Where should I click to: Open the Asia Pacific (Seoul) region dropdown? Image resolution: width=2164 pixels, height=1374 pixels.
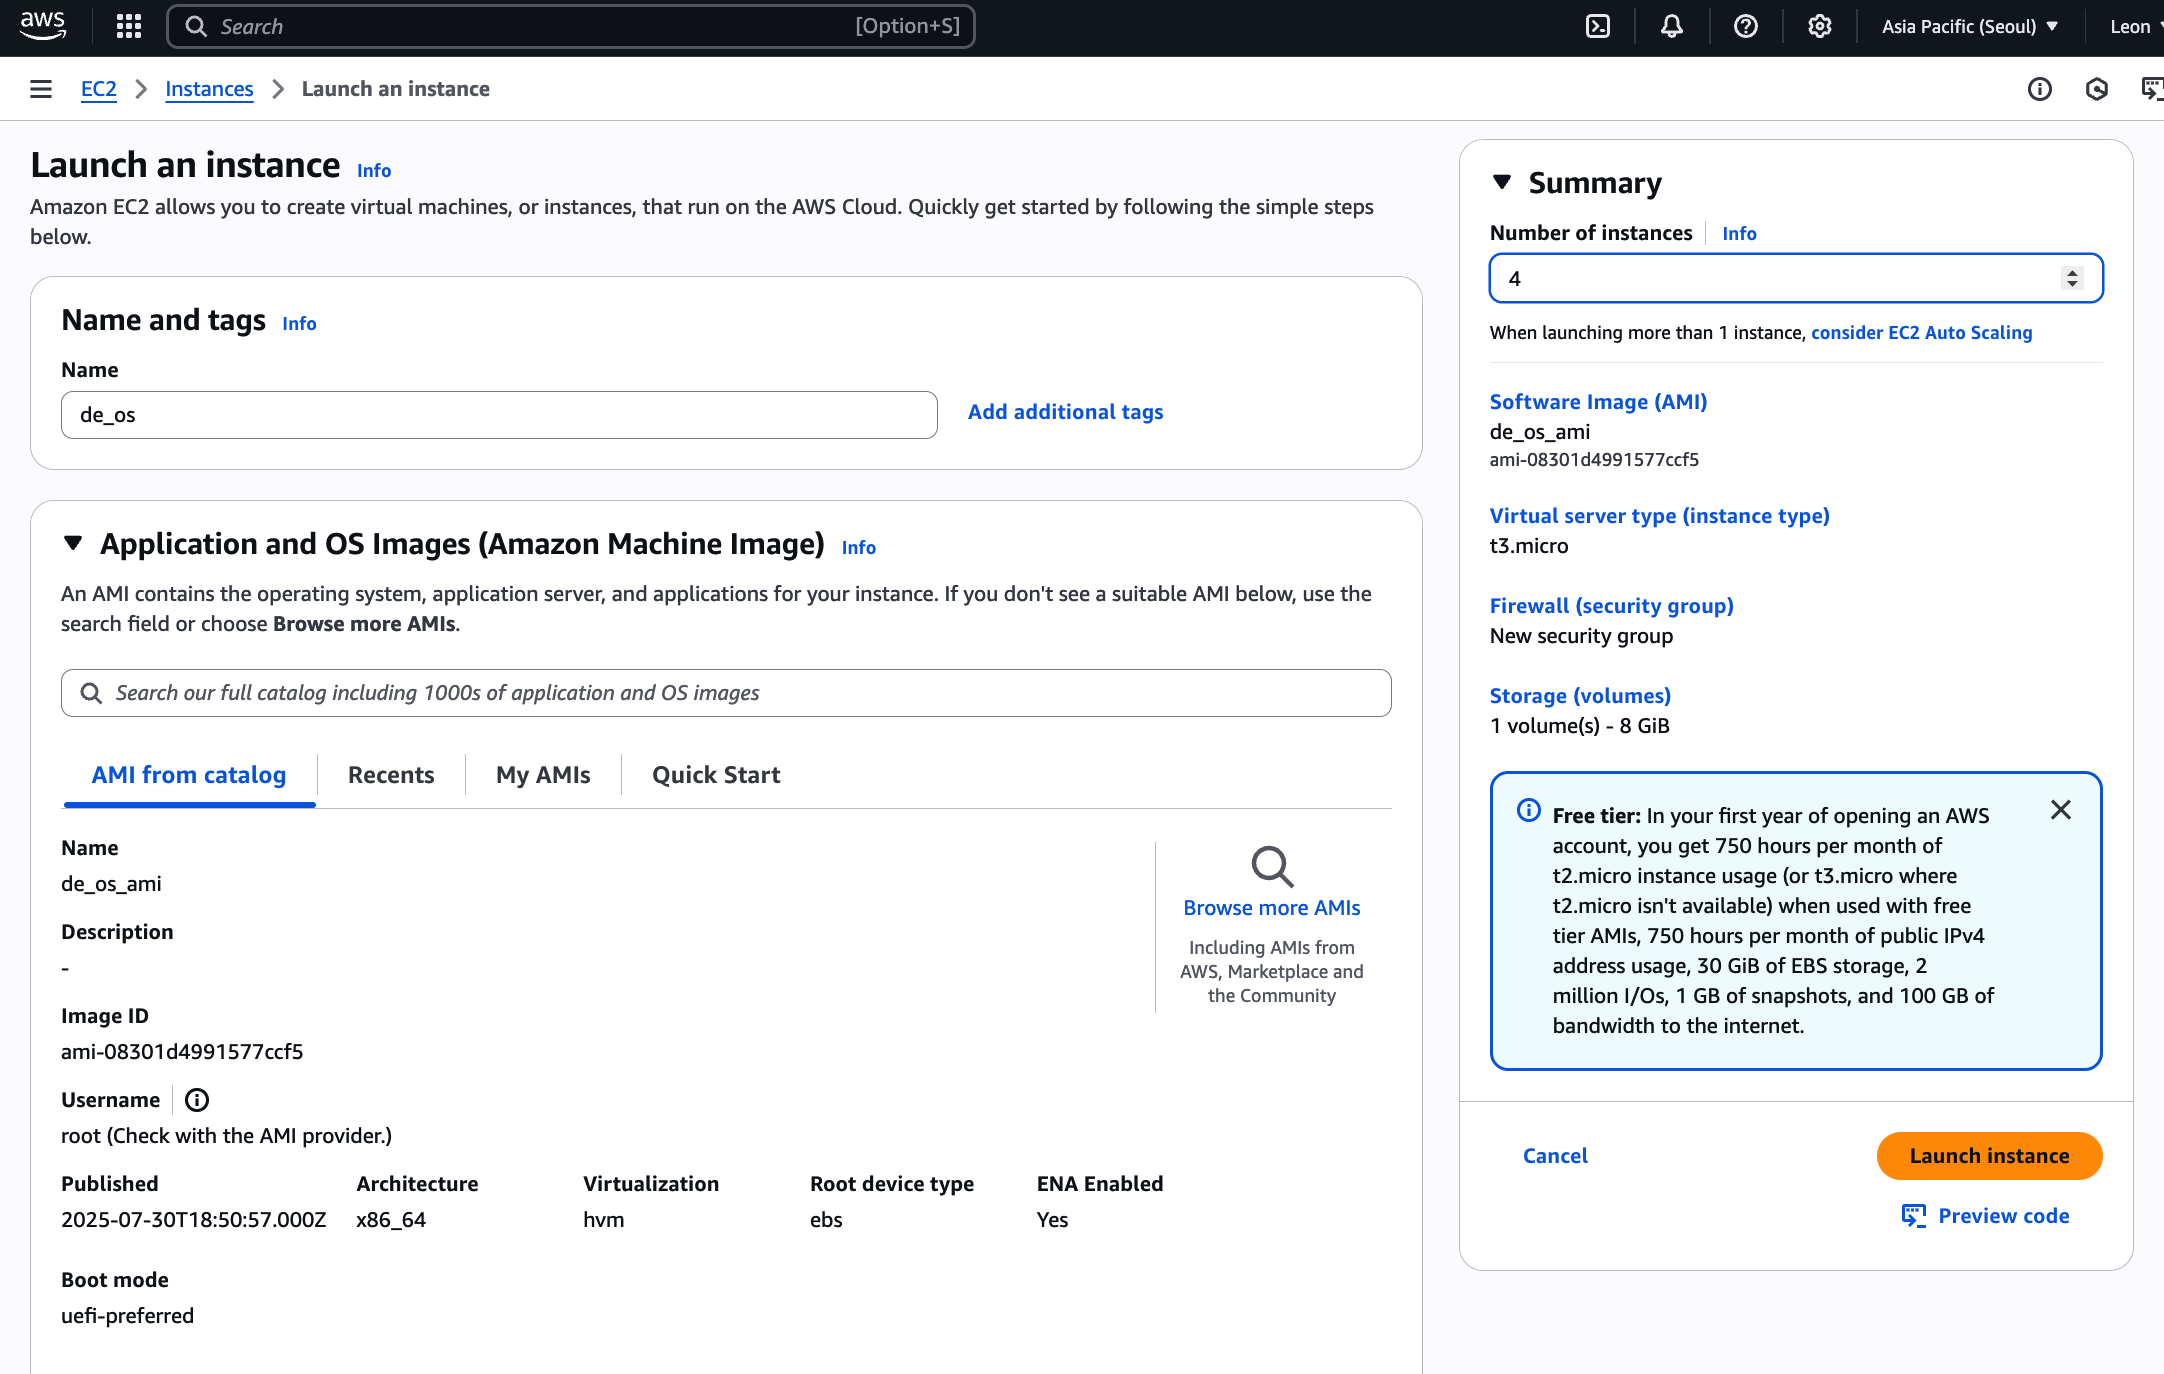tap(1969, 27)
